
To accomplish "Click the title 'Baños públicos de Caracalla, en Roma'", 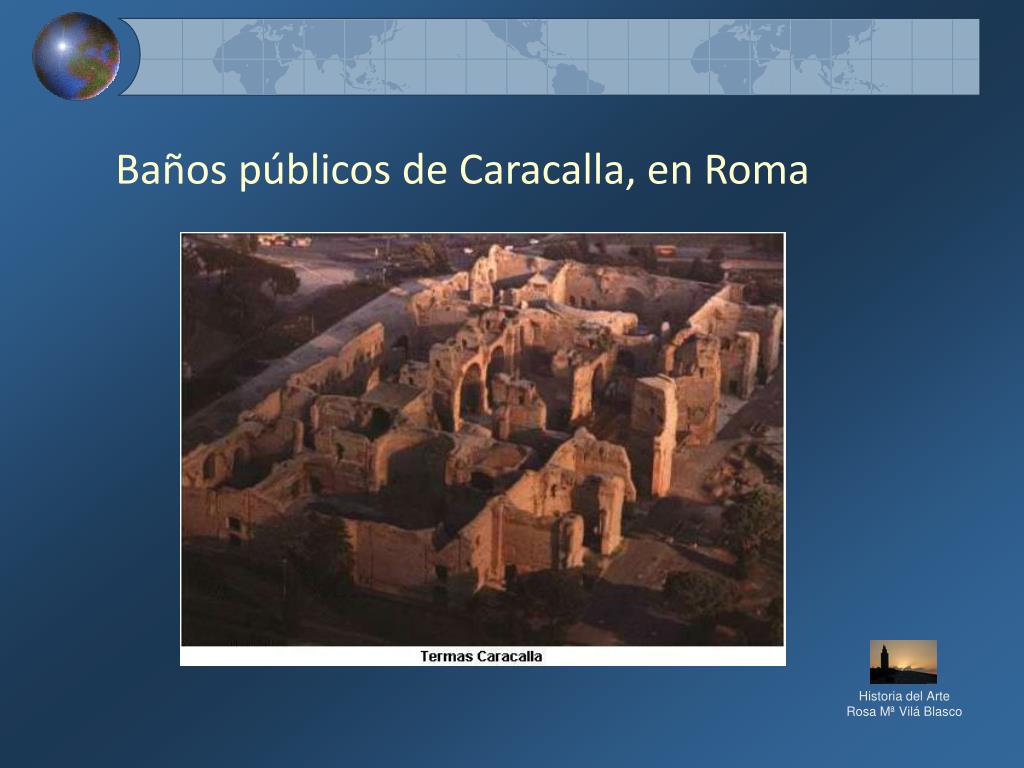I will point(462,170).
